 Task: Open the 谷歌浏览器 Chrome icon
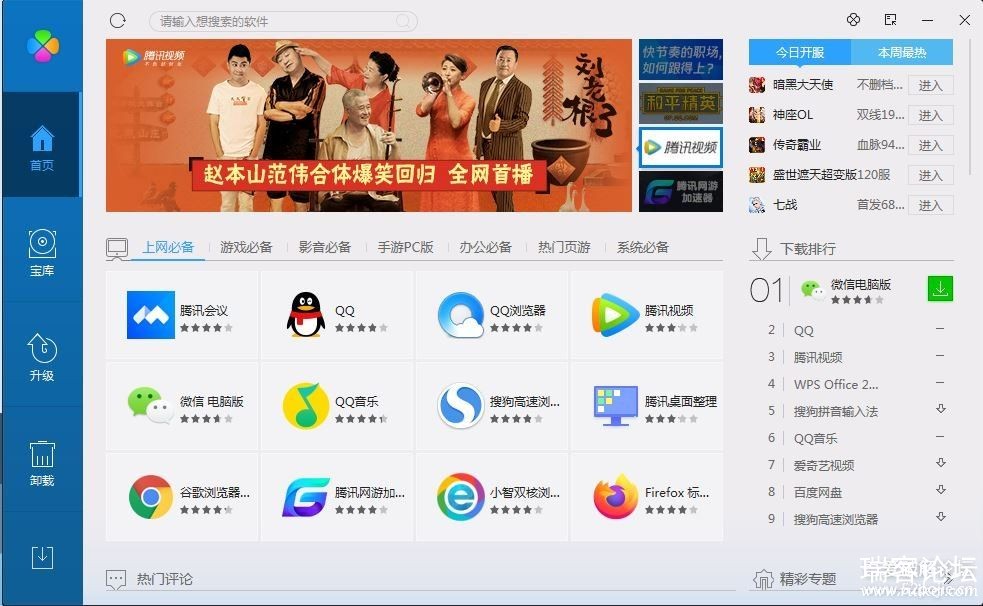tap(150, 497)
